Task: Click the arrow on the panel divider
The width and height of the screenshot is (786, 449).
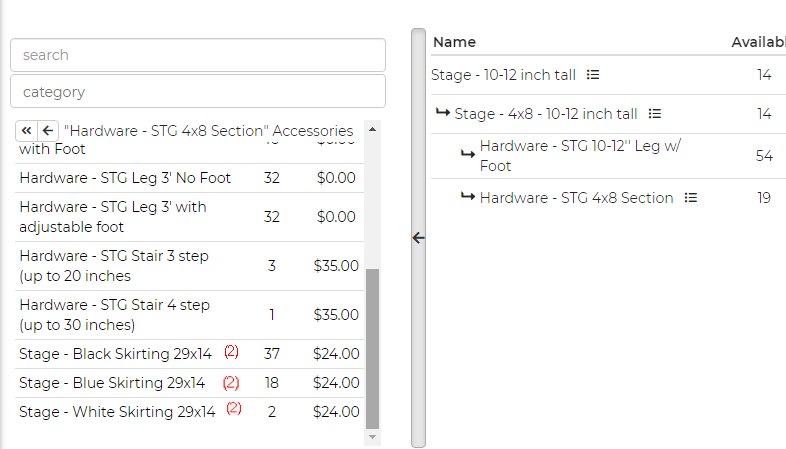Action: [418, 238]
